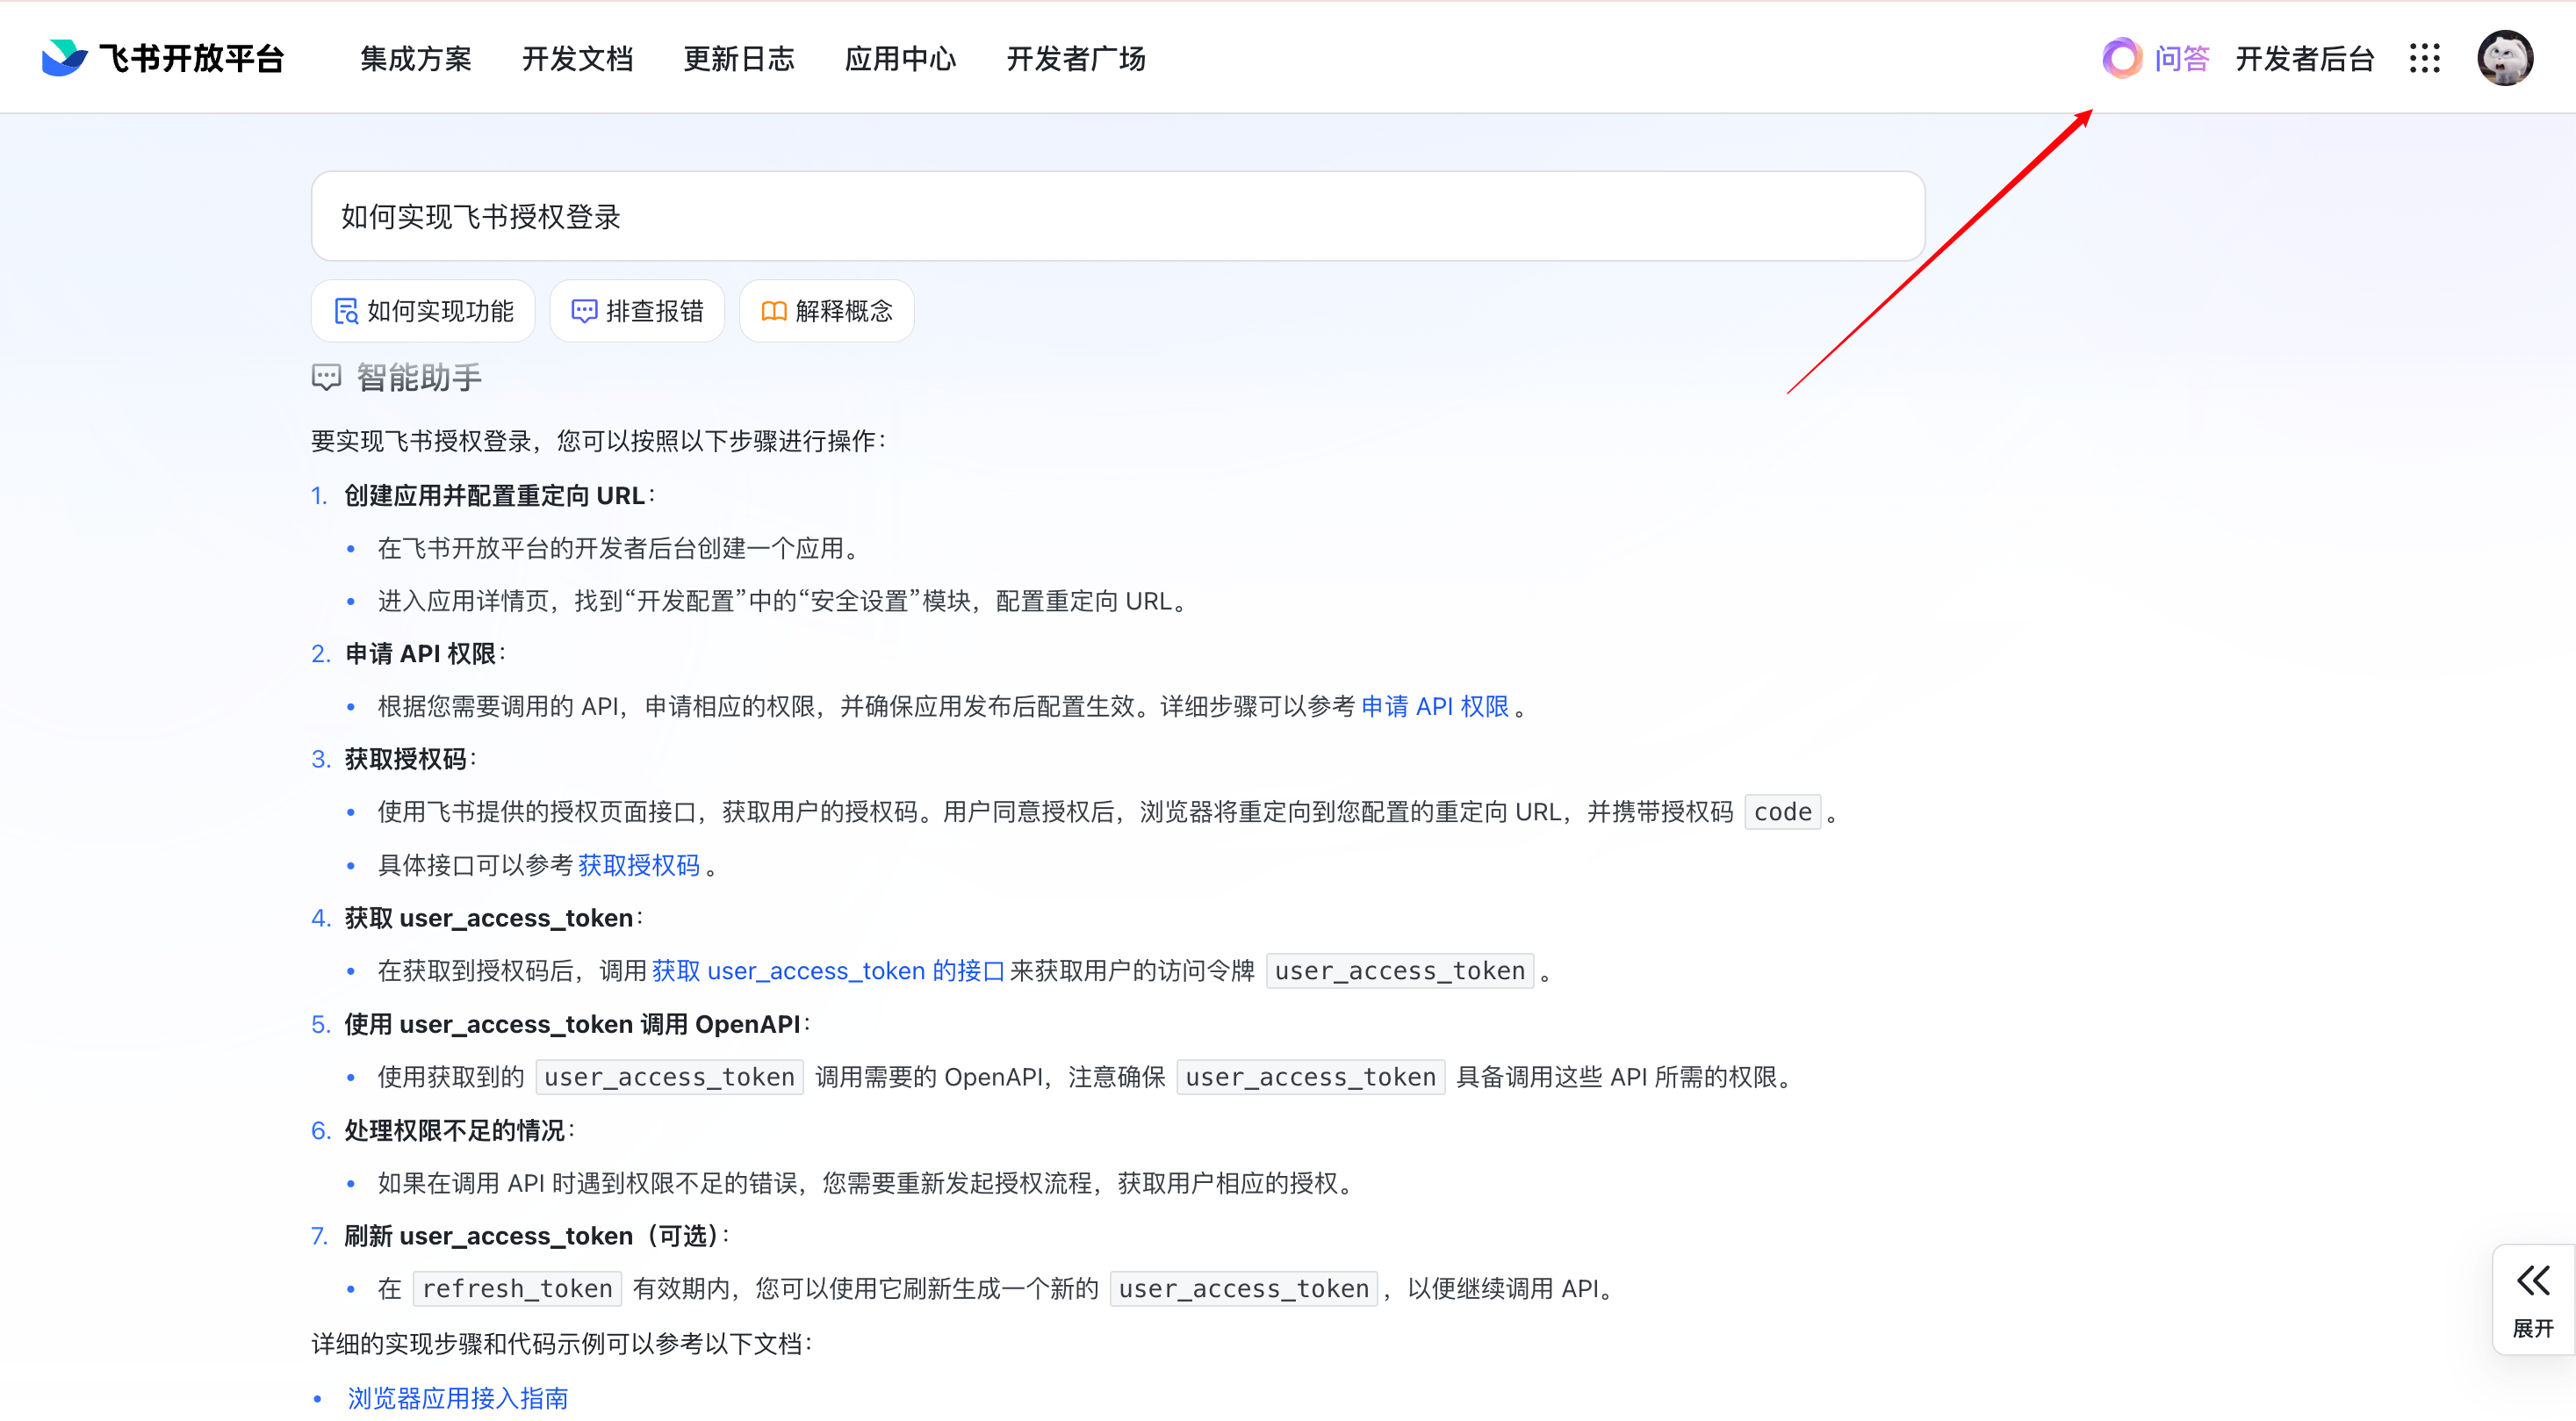This screenshot has height=1421, width=2576.
Task: Visit 开发者广场 in the top nav
Action: click(1076, 59)
